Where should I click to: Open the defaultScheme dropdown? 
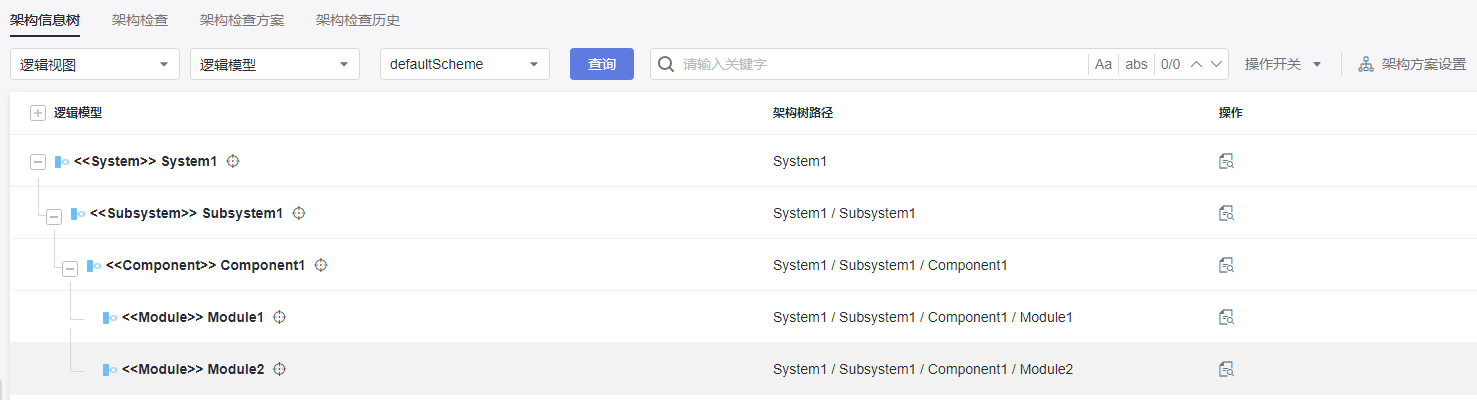[465, 64]
